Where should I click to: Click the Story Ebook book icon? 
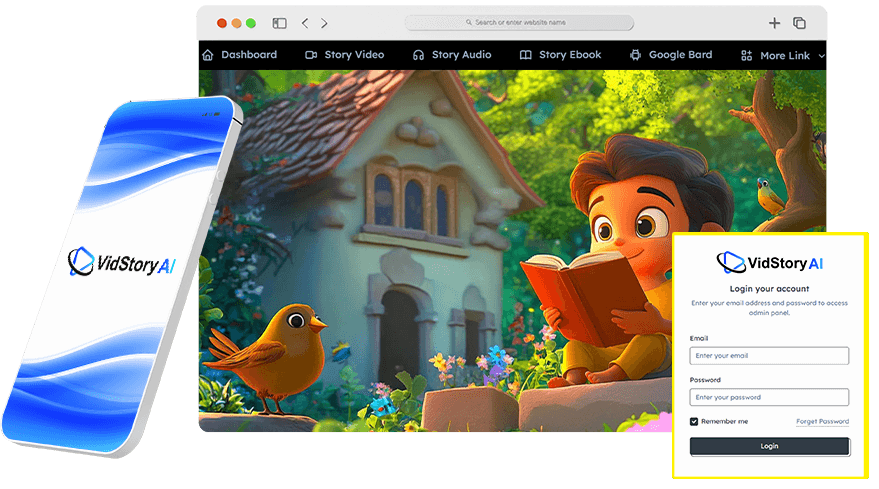tap(525, 55)
